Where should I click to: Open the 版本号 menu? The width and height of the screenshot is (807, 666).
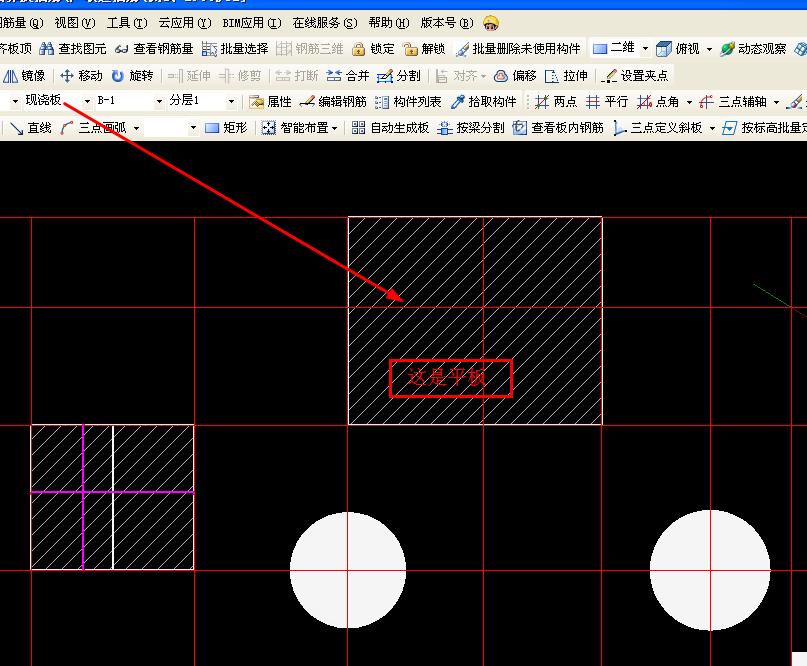[447, 23]
